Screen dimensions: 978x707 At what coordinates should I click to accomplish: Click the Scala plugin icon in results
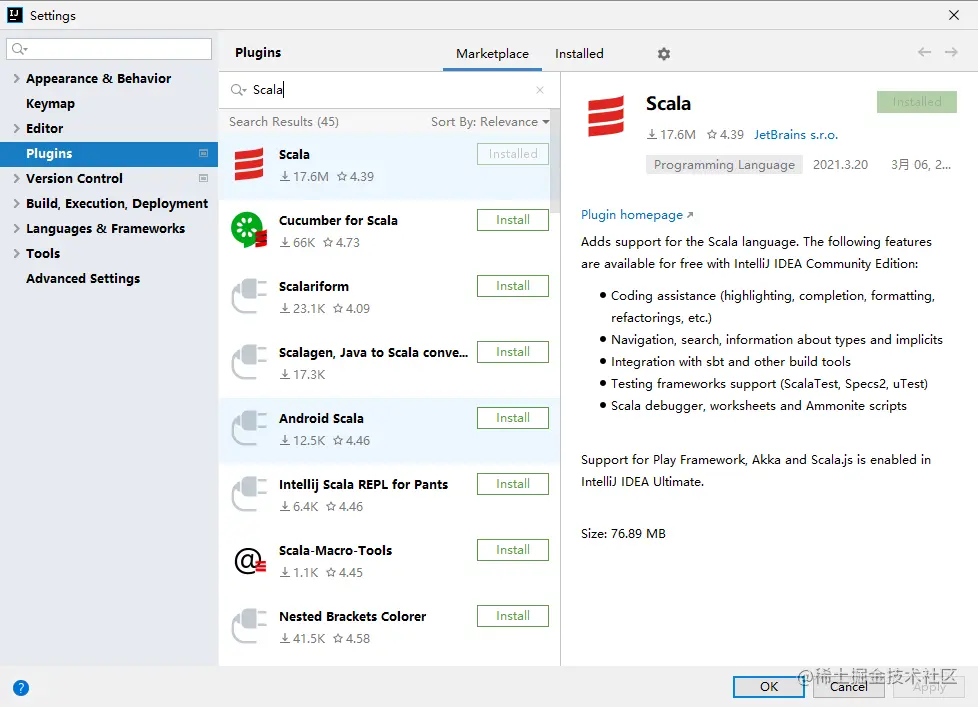pyautogui.click(x=249, y=165)
